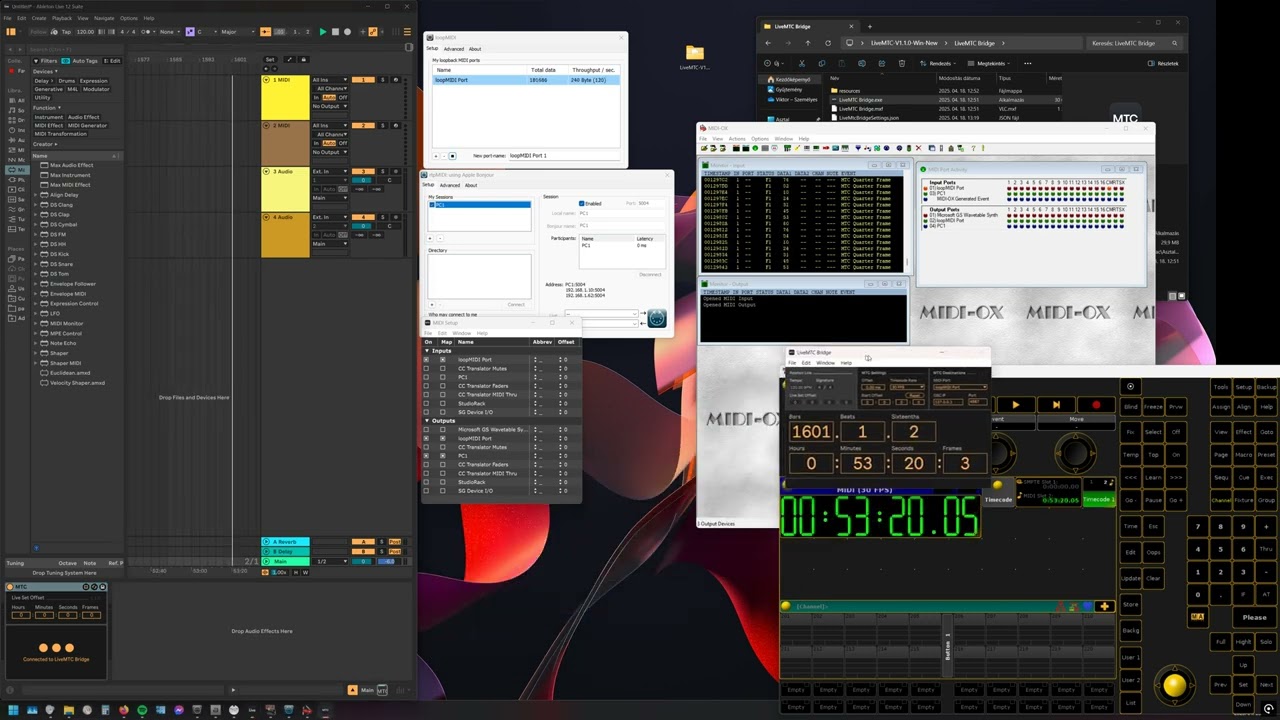The image size is (1280, 720).
Task: Click the yellow plus icon on the Channel bar
Action: click(x=1104, y=606)
